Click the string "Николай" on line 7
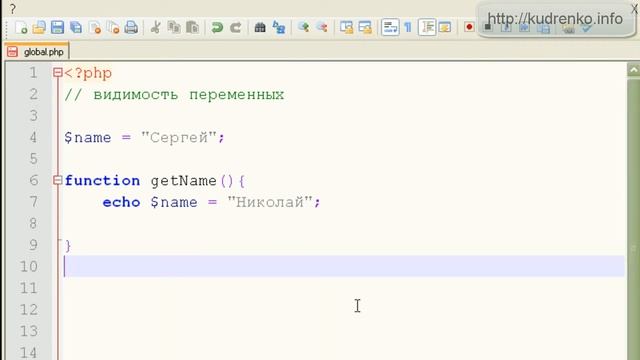Image resolution: width=640 pixels, height=360 pixels. click(x=270, y=202)
